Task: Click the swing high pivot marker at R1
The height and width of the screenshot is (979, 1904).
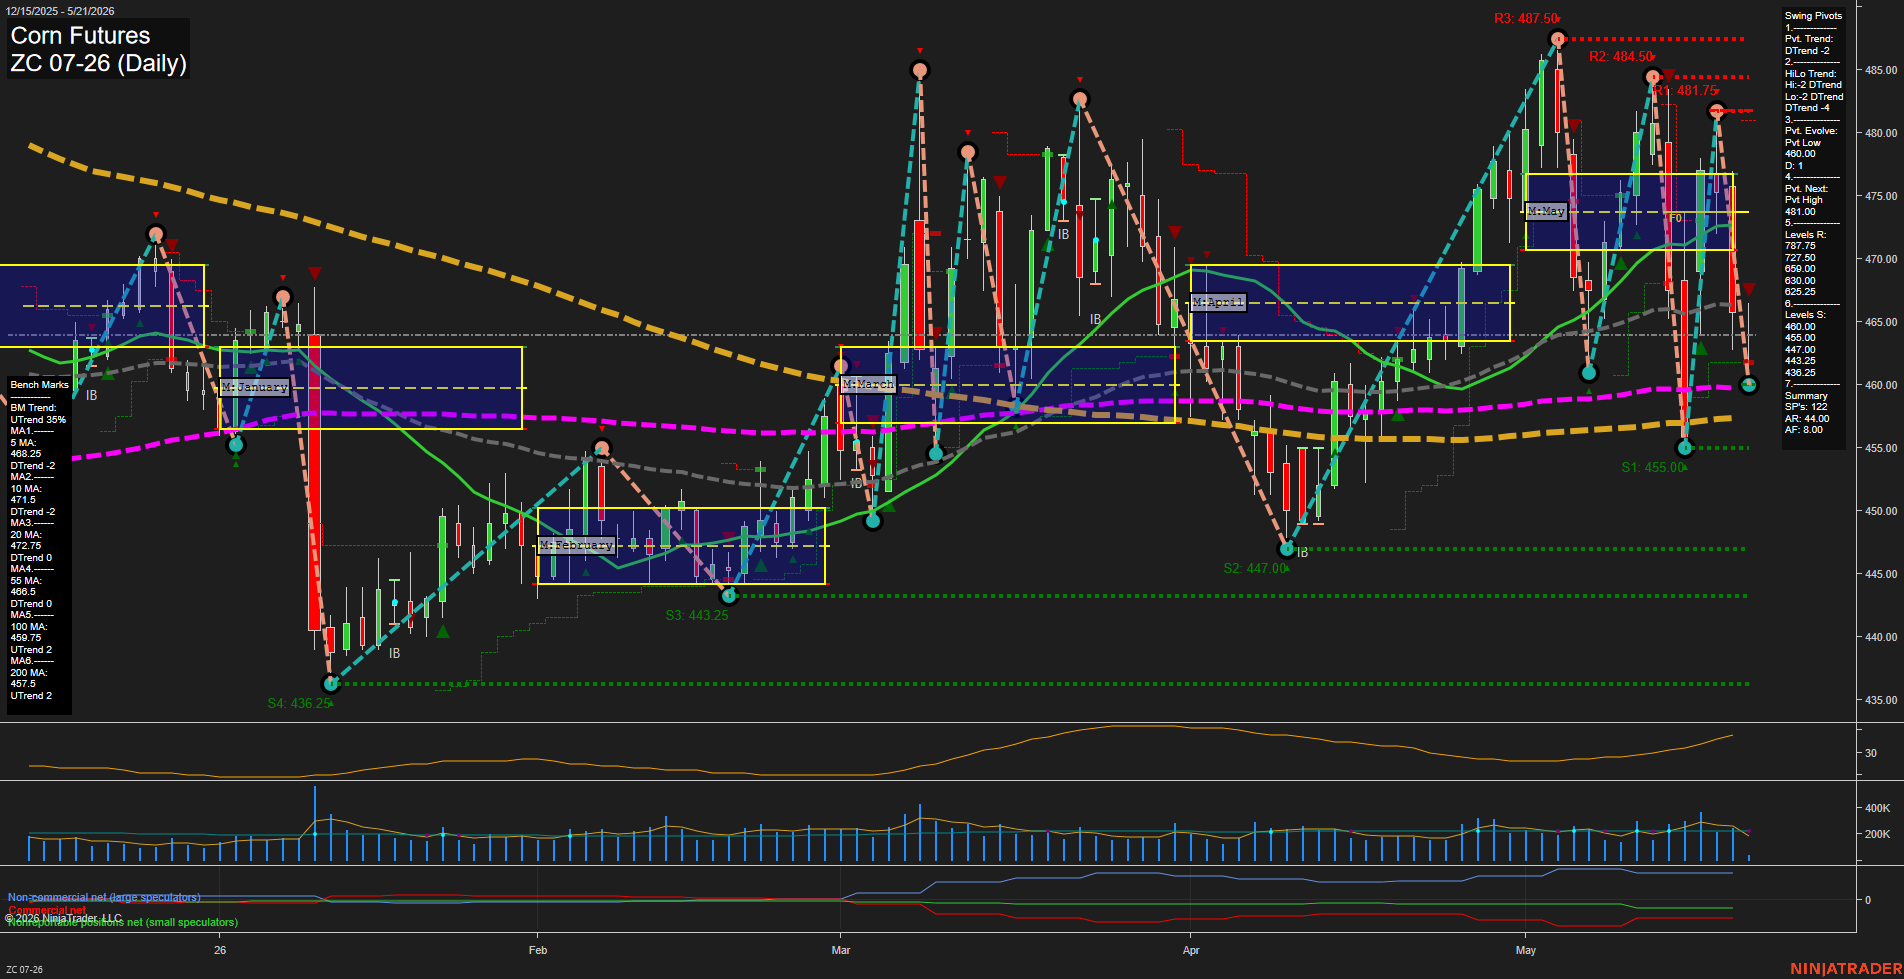Action: pyautogui.click(x=1716, y=111)
